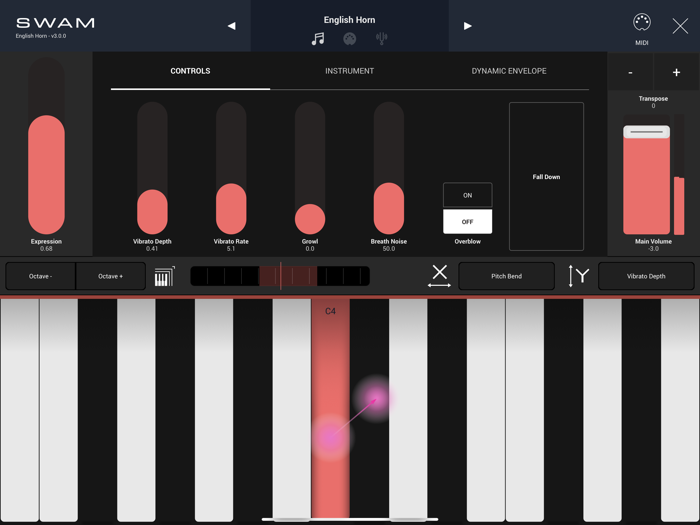Click the Main Volume fader handle
This screenshot has width=700, height=525.
tap(646, 132)
